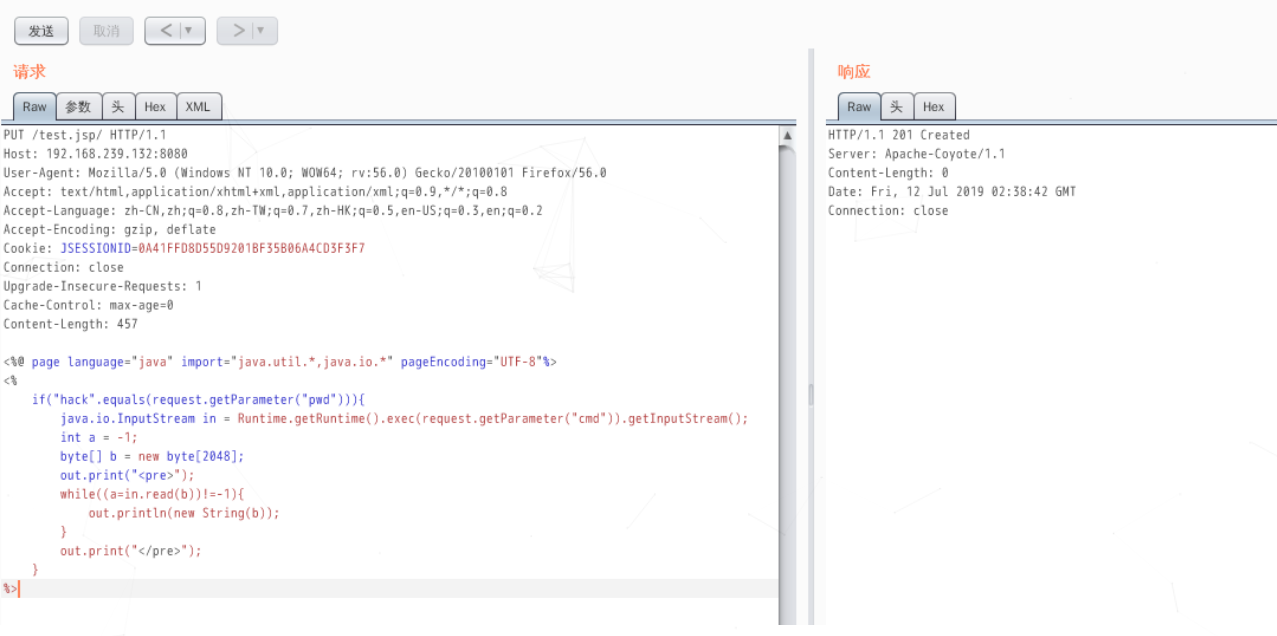Click the 请求 section heading
This screenshot has height=636, width=1277.
point(29,72)
